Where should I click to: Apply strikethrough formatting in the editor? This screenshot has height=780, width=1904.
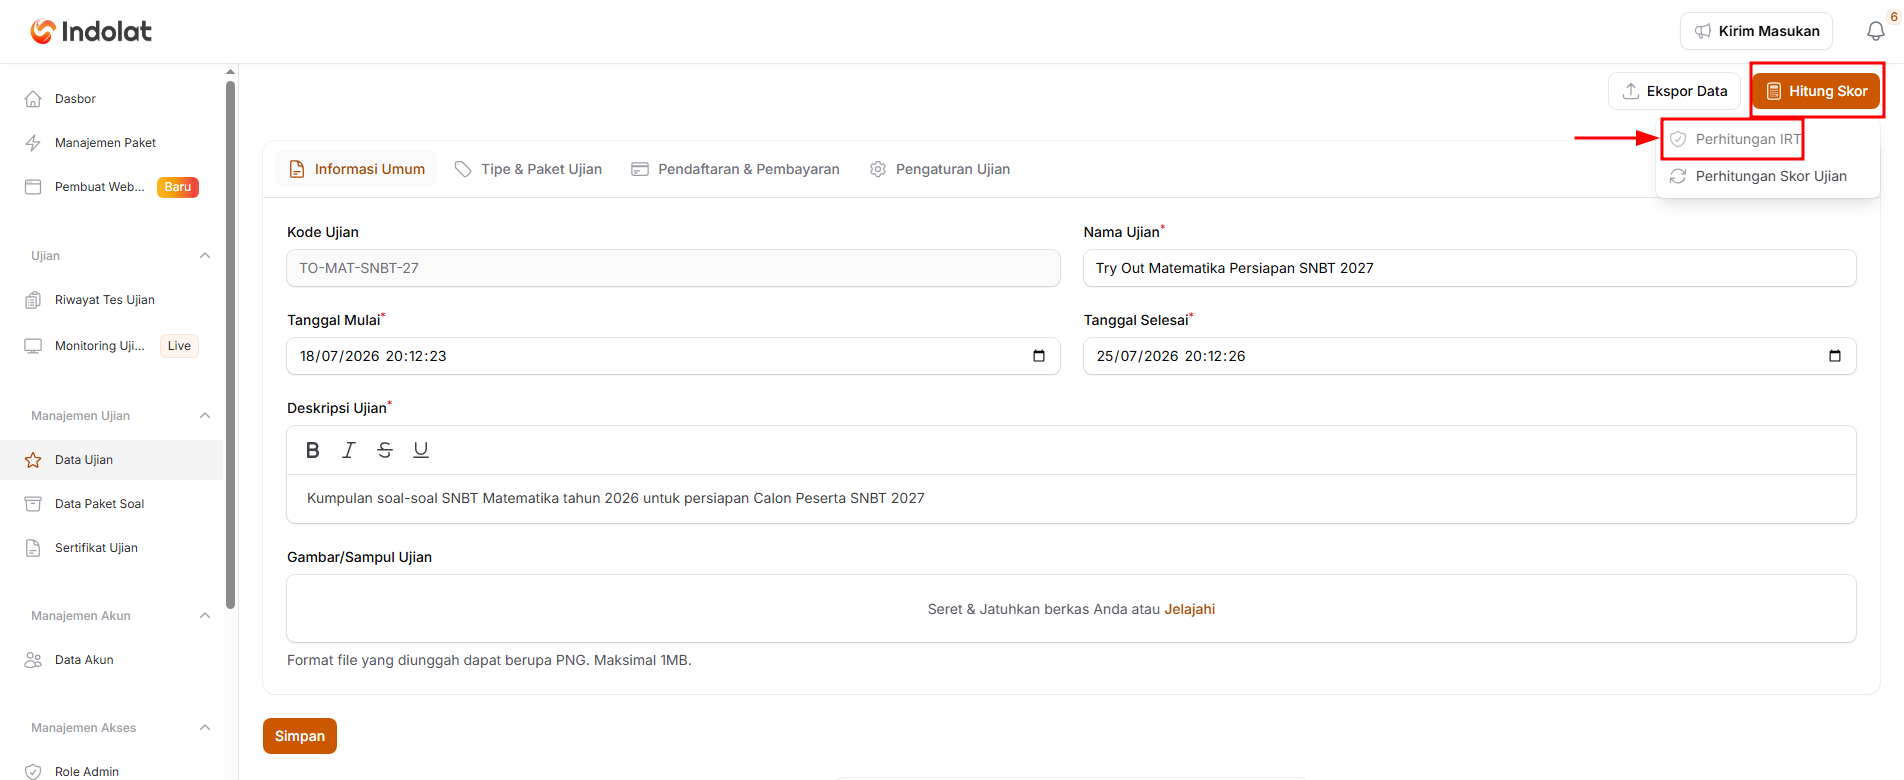pos(385,450)
